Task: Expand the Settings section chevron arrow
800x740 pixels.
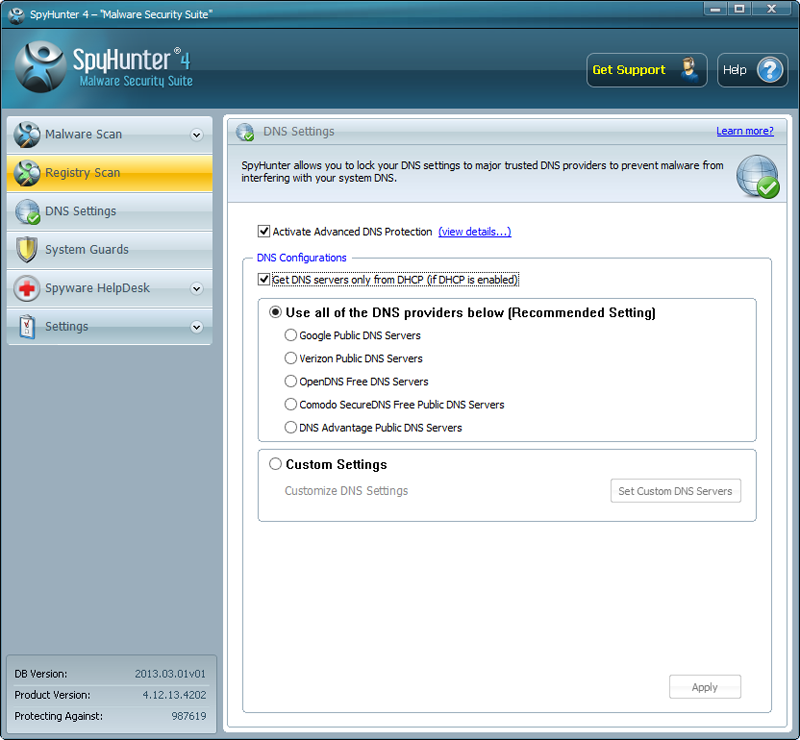Action: (x=196, y=327)
